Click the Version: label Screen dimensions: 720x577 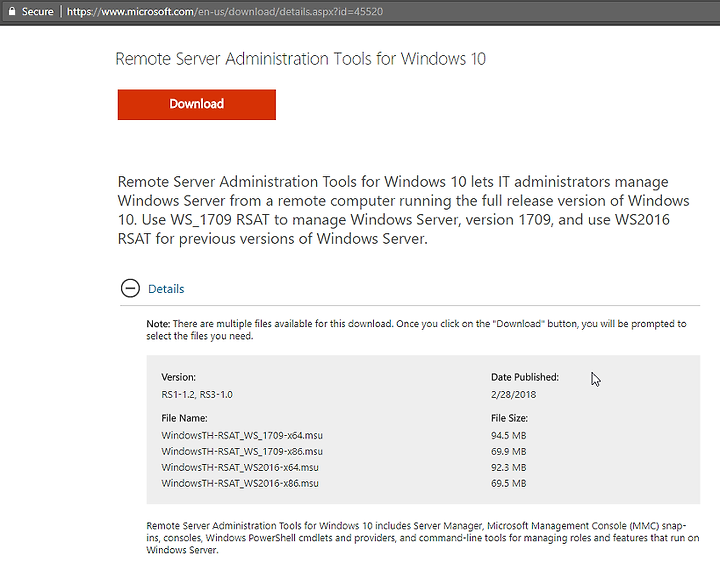179,377
